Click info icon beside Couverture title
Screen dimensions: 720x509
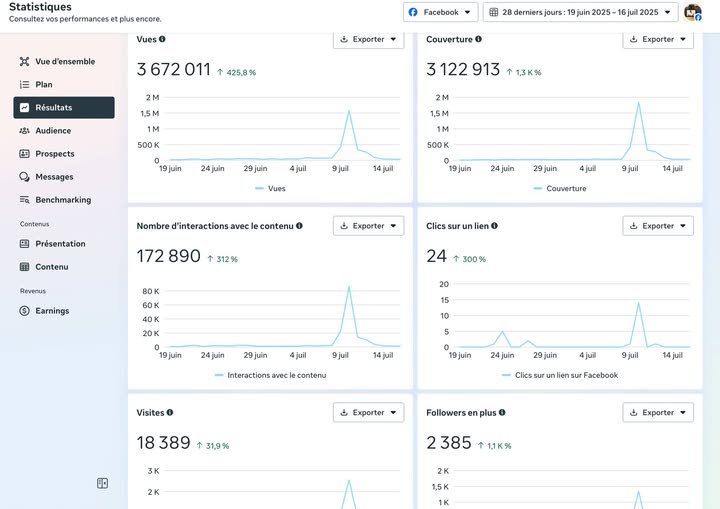[x=479, y=39]
